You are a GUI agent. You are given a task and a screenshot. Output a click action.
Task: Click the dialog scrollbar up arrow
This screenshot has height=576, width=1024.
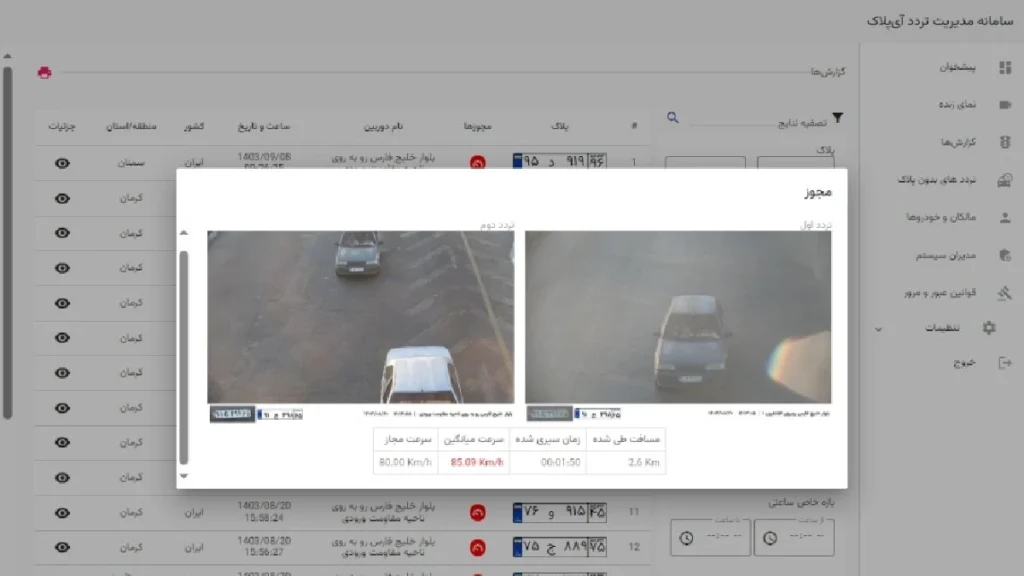[184, 232]
